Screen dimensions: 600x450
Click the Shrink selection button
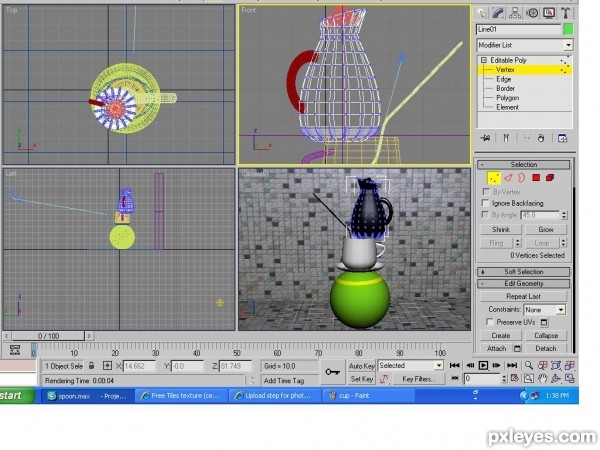(x=501, y=230)
